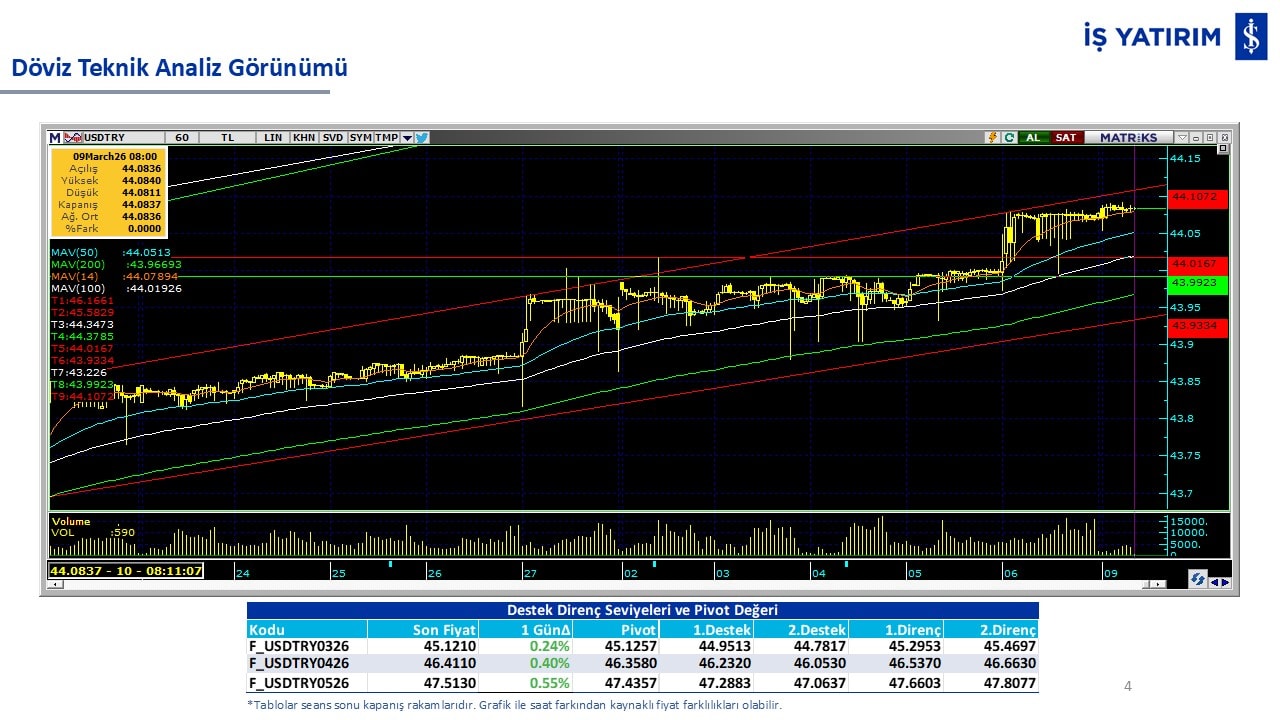The image size is (1280, 720).
Task: Expand the dropdown arrow next to TMP
Action: click(407, 138)
